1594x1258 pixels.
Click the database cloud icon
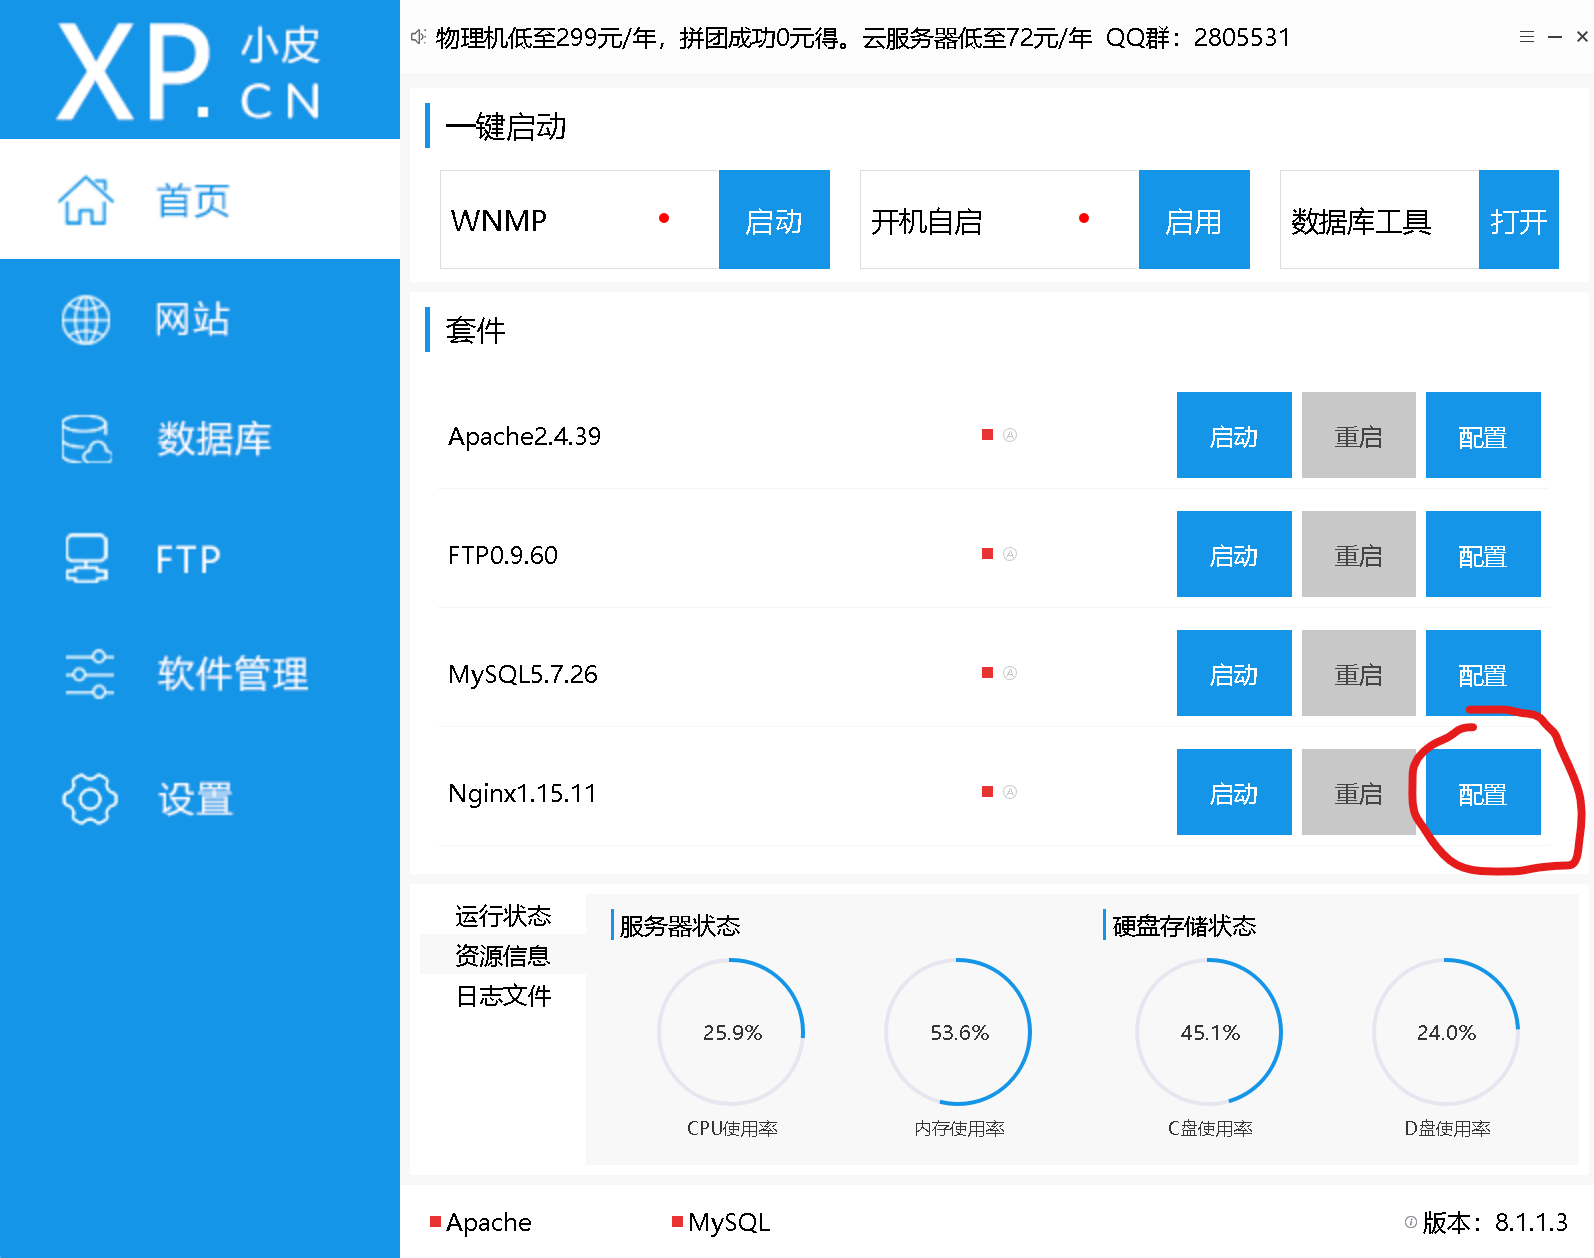[x=86, y=439]
